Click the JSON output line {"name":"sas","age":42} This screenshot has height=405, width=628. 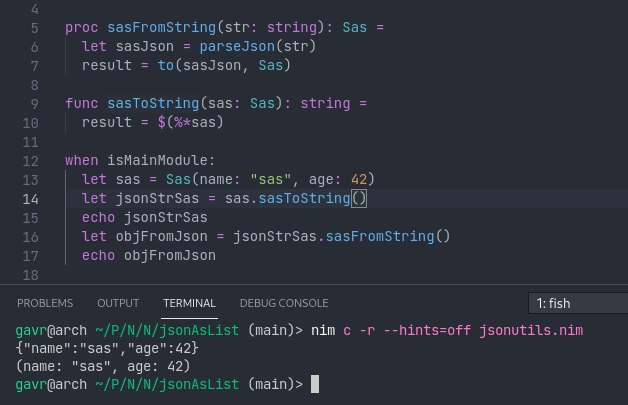107,349
